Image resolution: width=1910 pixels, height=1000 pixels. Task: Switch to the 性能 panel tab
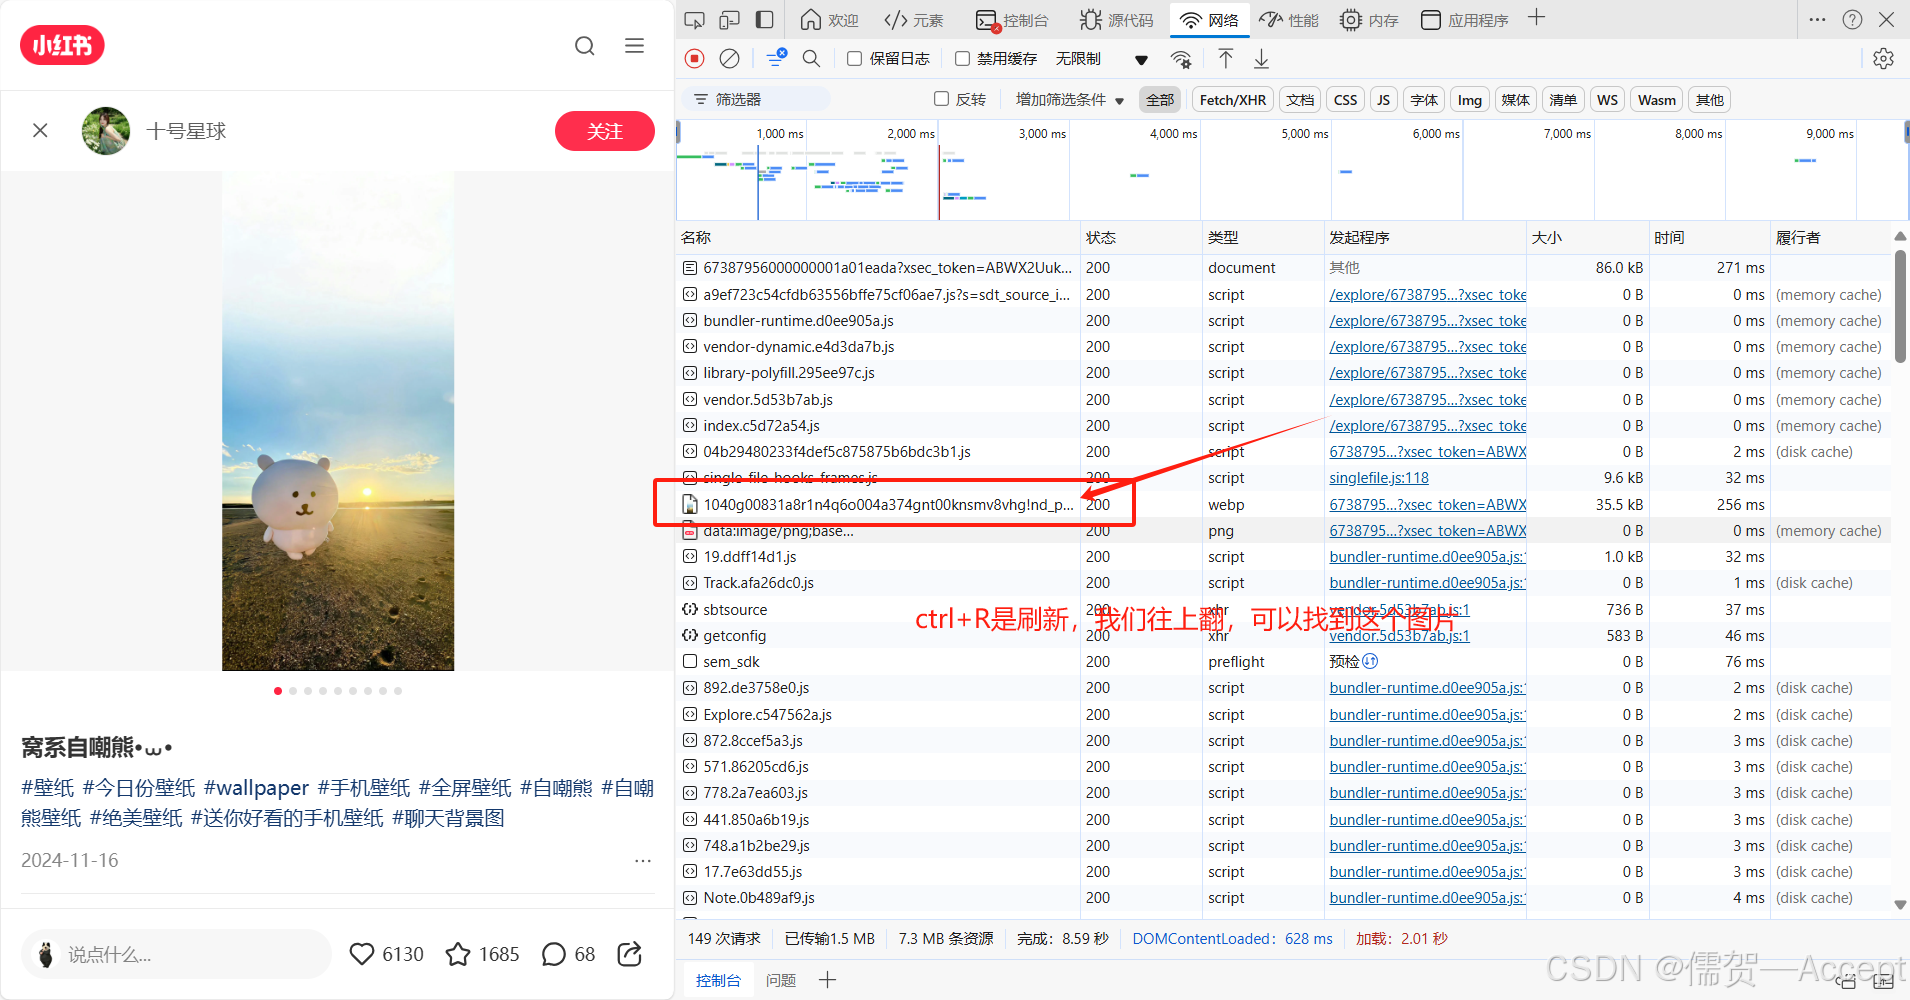point(1288,19)
